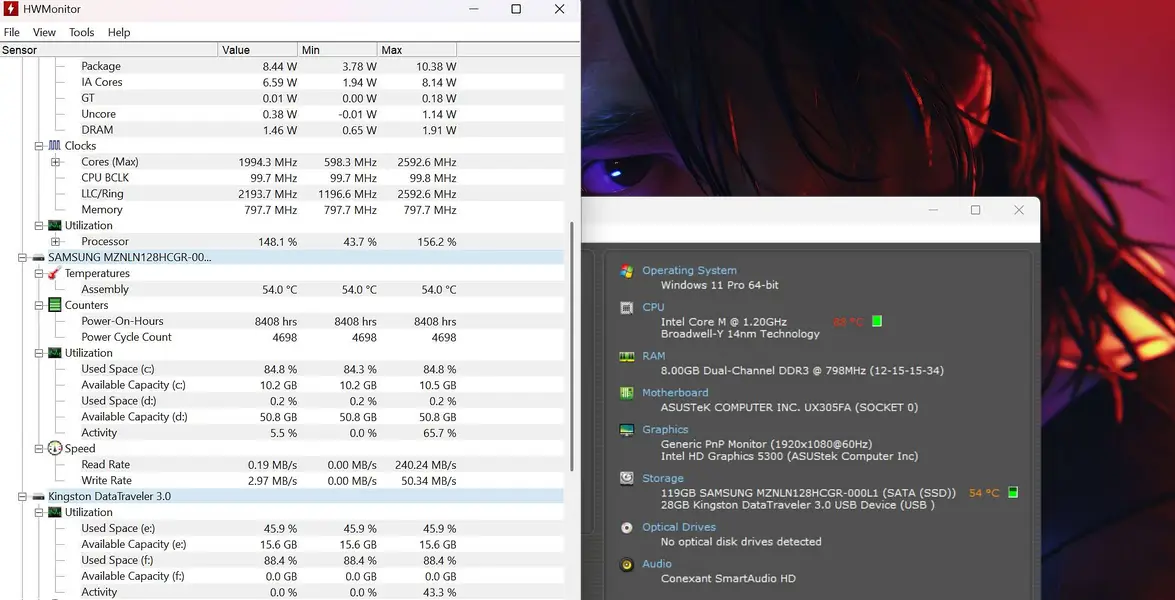Expand the Processor utilization entry
The width and height of the screenshot is (1175, 600).
(x=56, y=242)
